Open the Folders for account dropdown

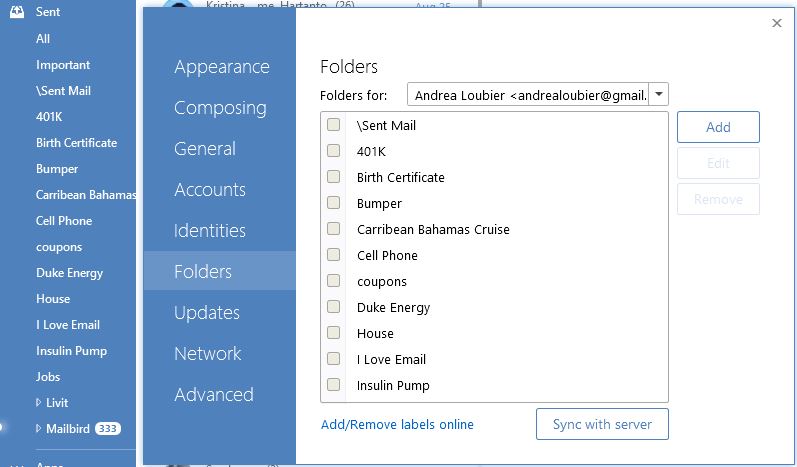click(659, 95)
